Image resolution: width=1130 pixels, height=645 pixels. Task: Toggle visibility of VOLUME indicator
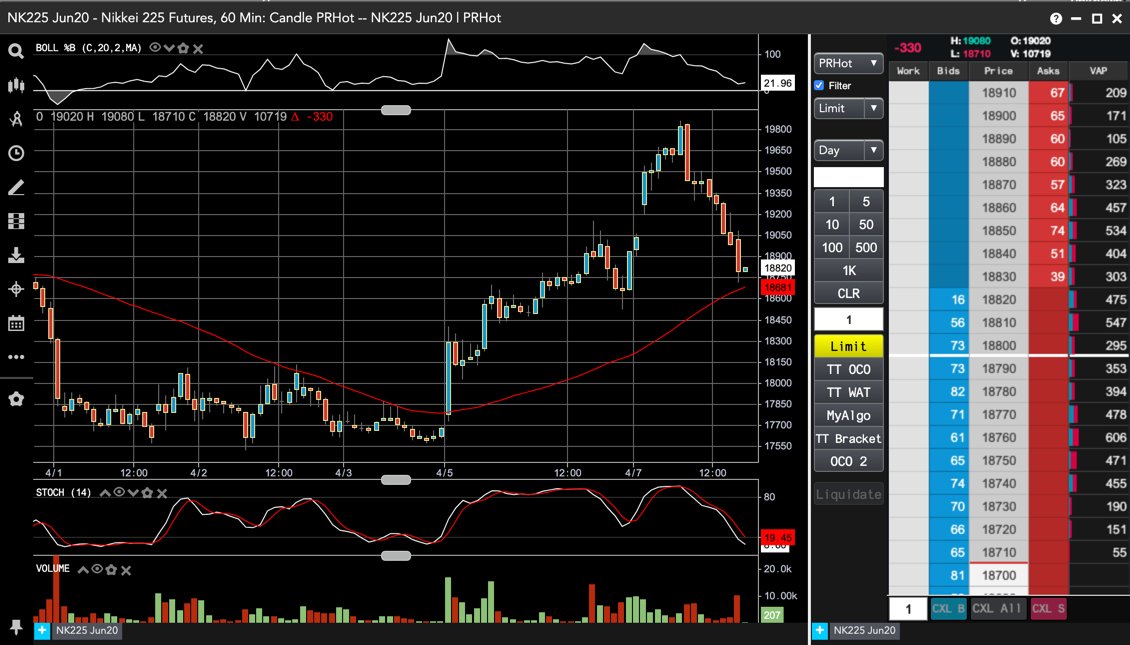coord(97,569)
